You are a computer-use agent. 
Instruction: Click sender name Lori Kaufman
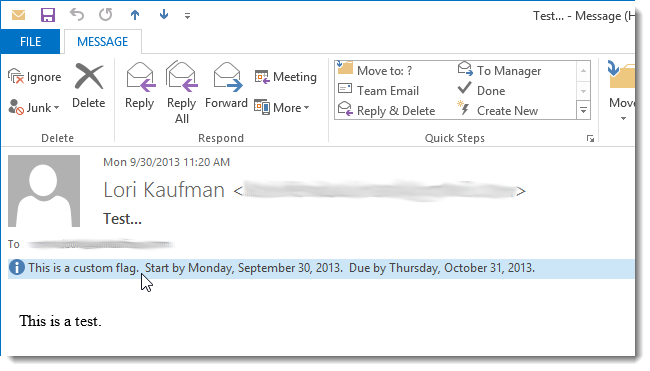click(164, 190)
